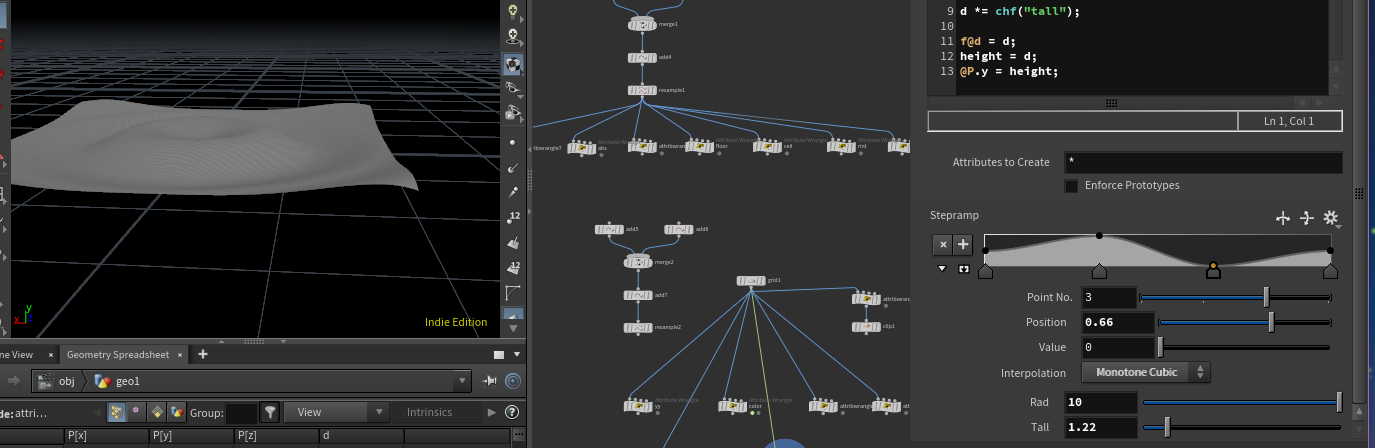Screen dimensions: 1375x448
Task: Select the yy Attribute Wrangle node
Action: click(x=639, y=406)
